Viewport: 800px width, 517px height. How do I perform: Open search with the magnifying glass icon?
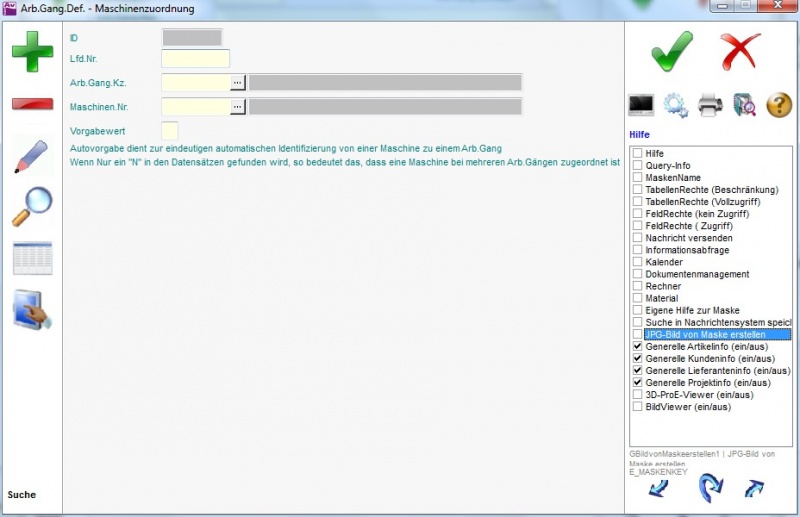click(x=32, y=207)
